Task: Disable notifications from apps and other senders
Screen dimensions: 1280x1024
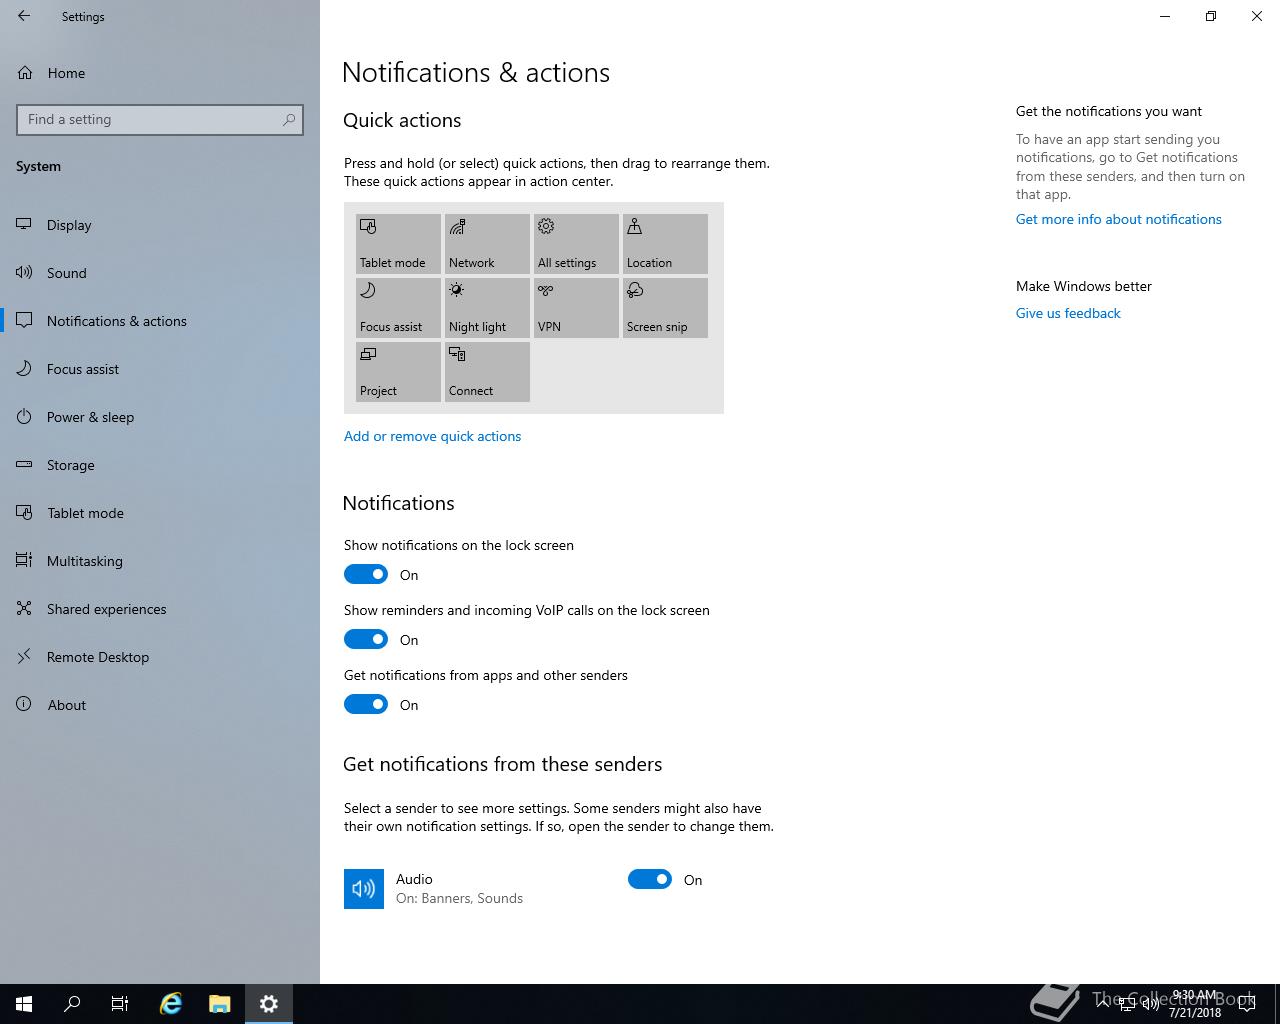Action: (366, 704)
